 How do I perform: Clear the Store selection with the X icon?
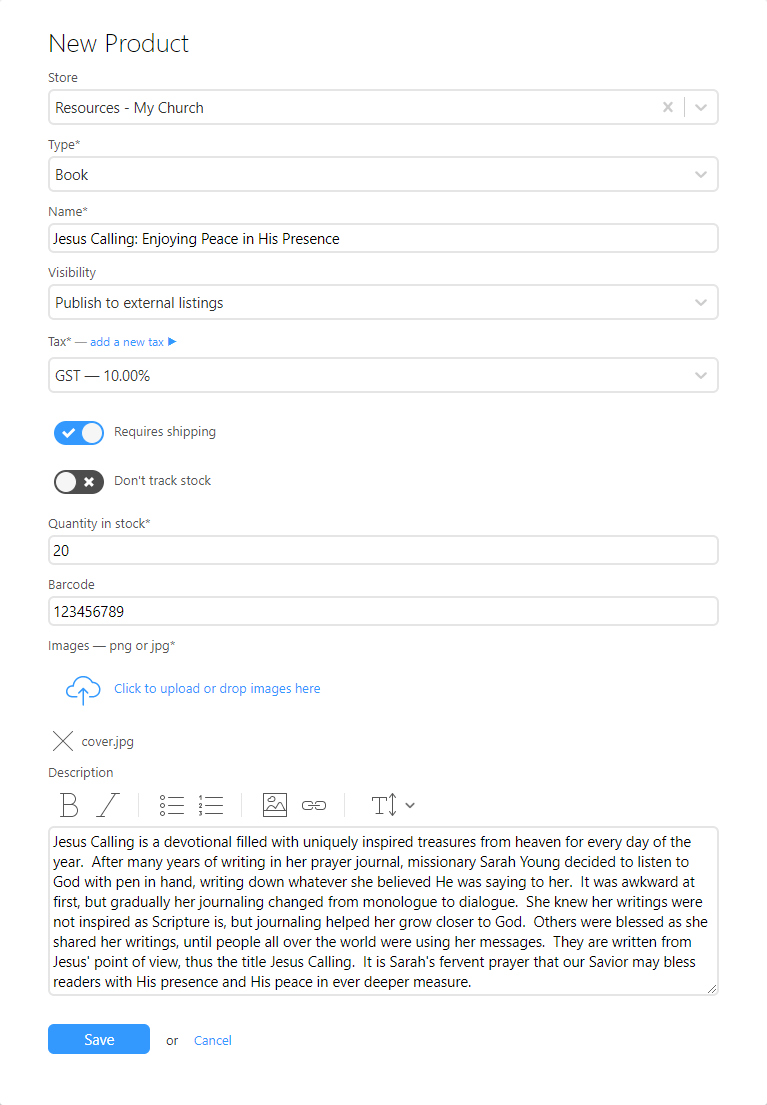pos(668,107)
